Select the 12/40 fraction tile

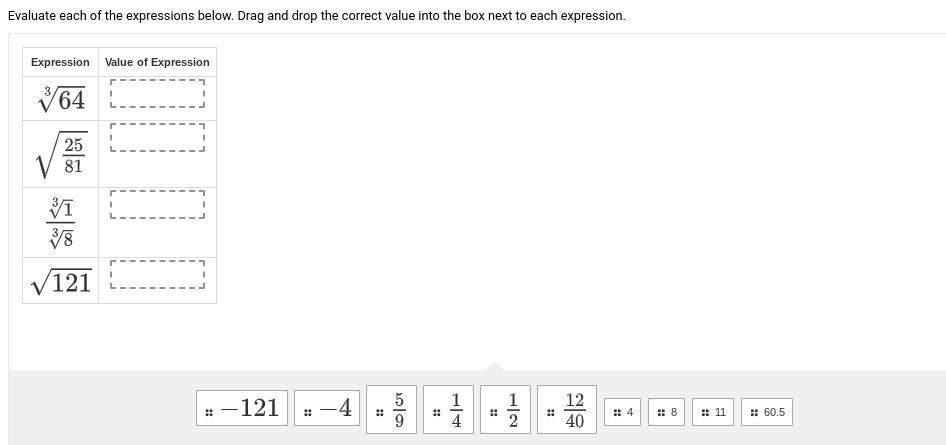click(567, 409)
